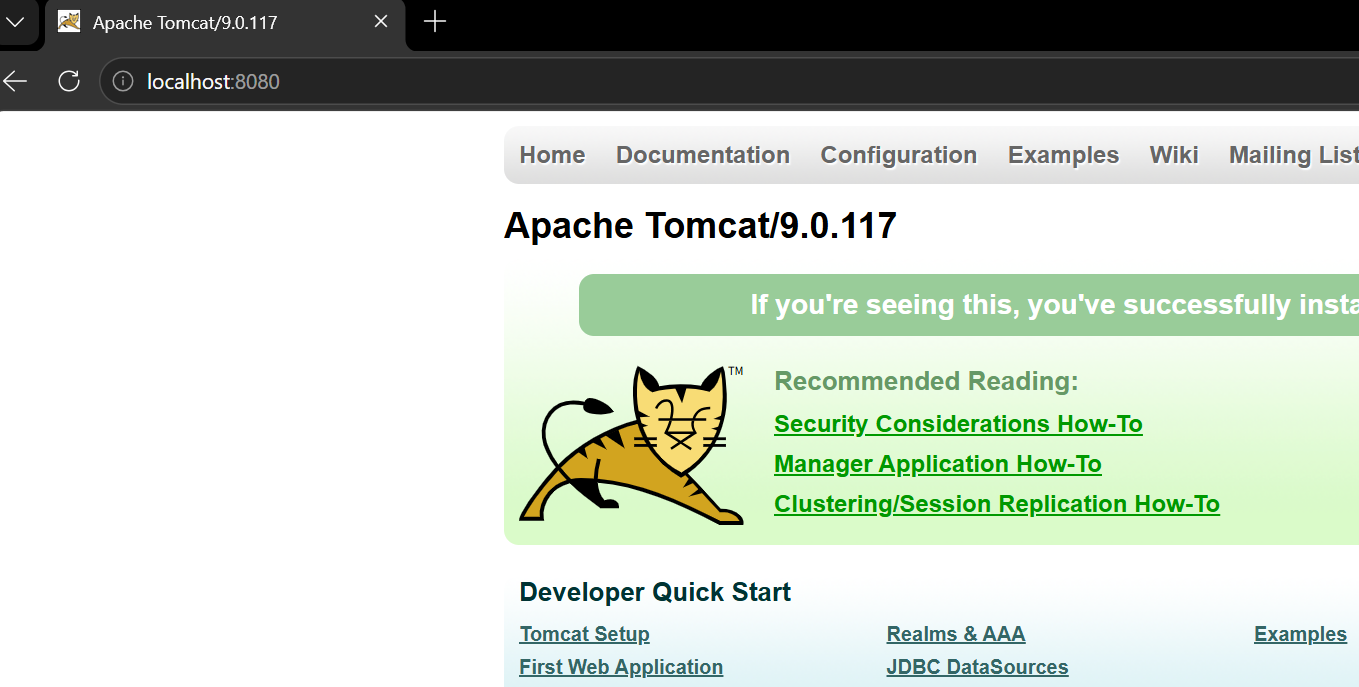This screenshot has height=687, width=1359.
Task: Open the JDBC DataSources link
Action: click(x=977, y=667)
